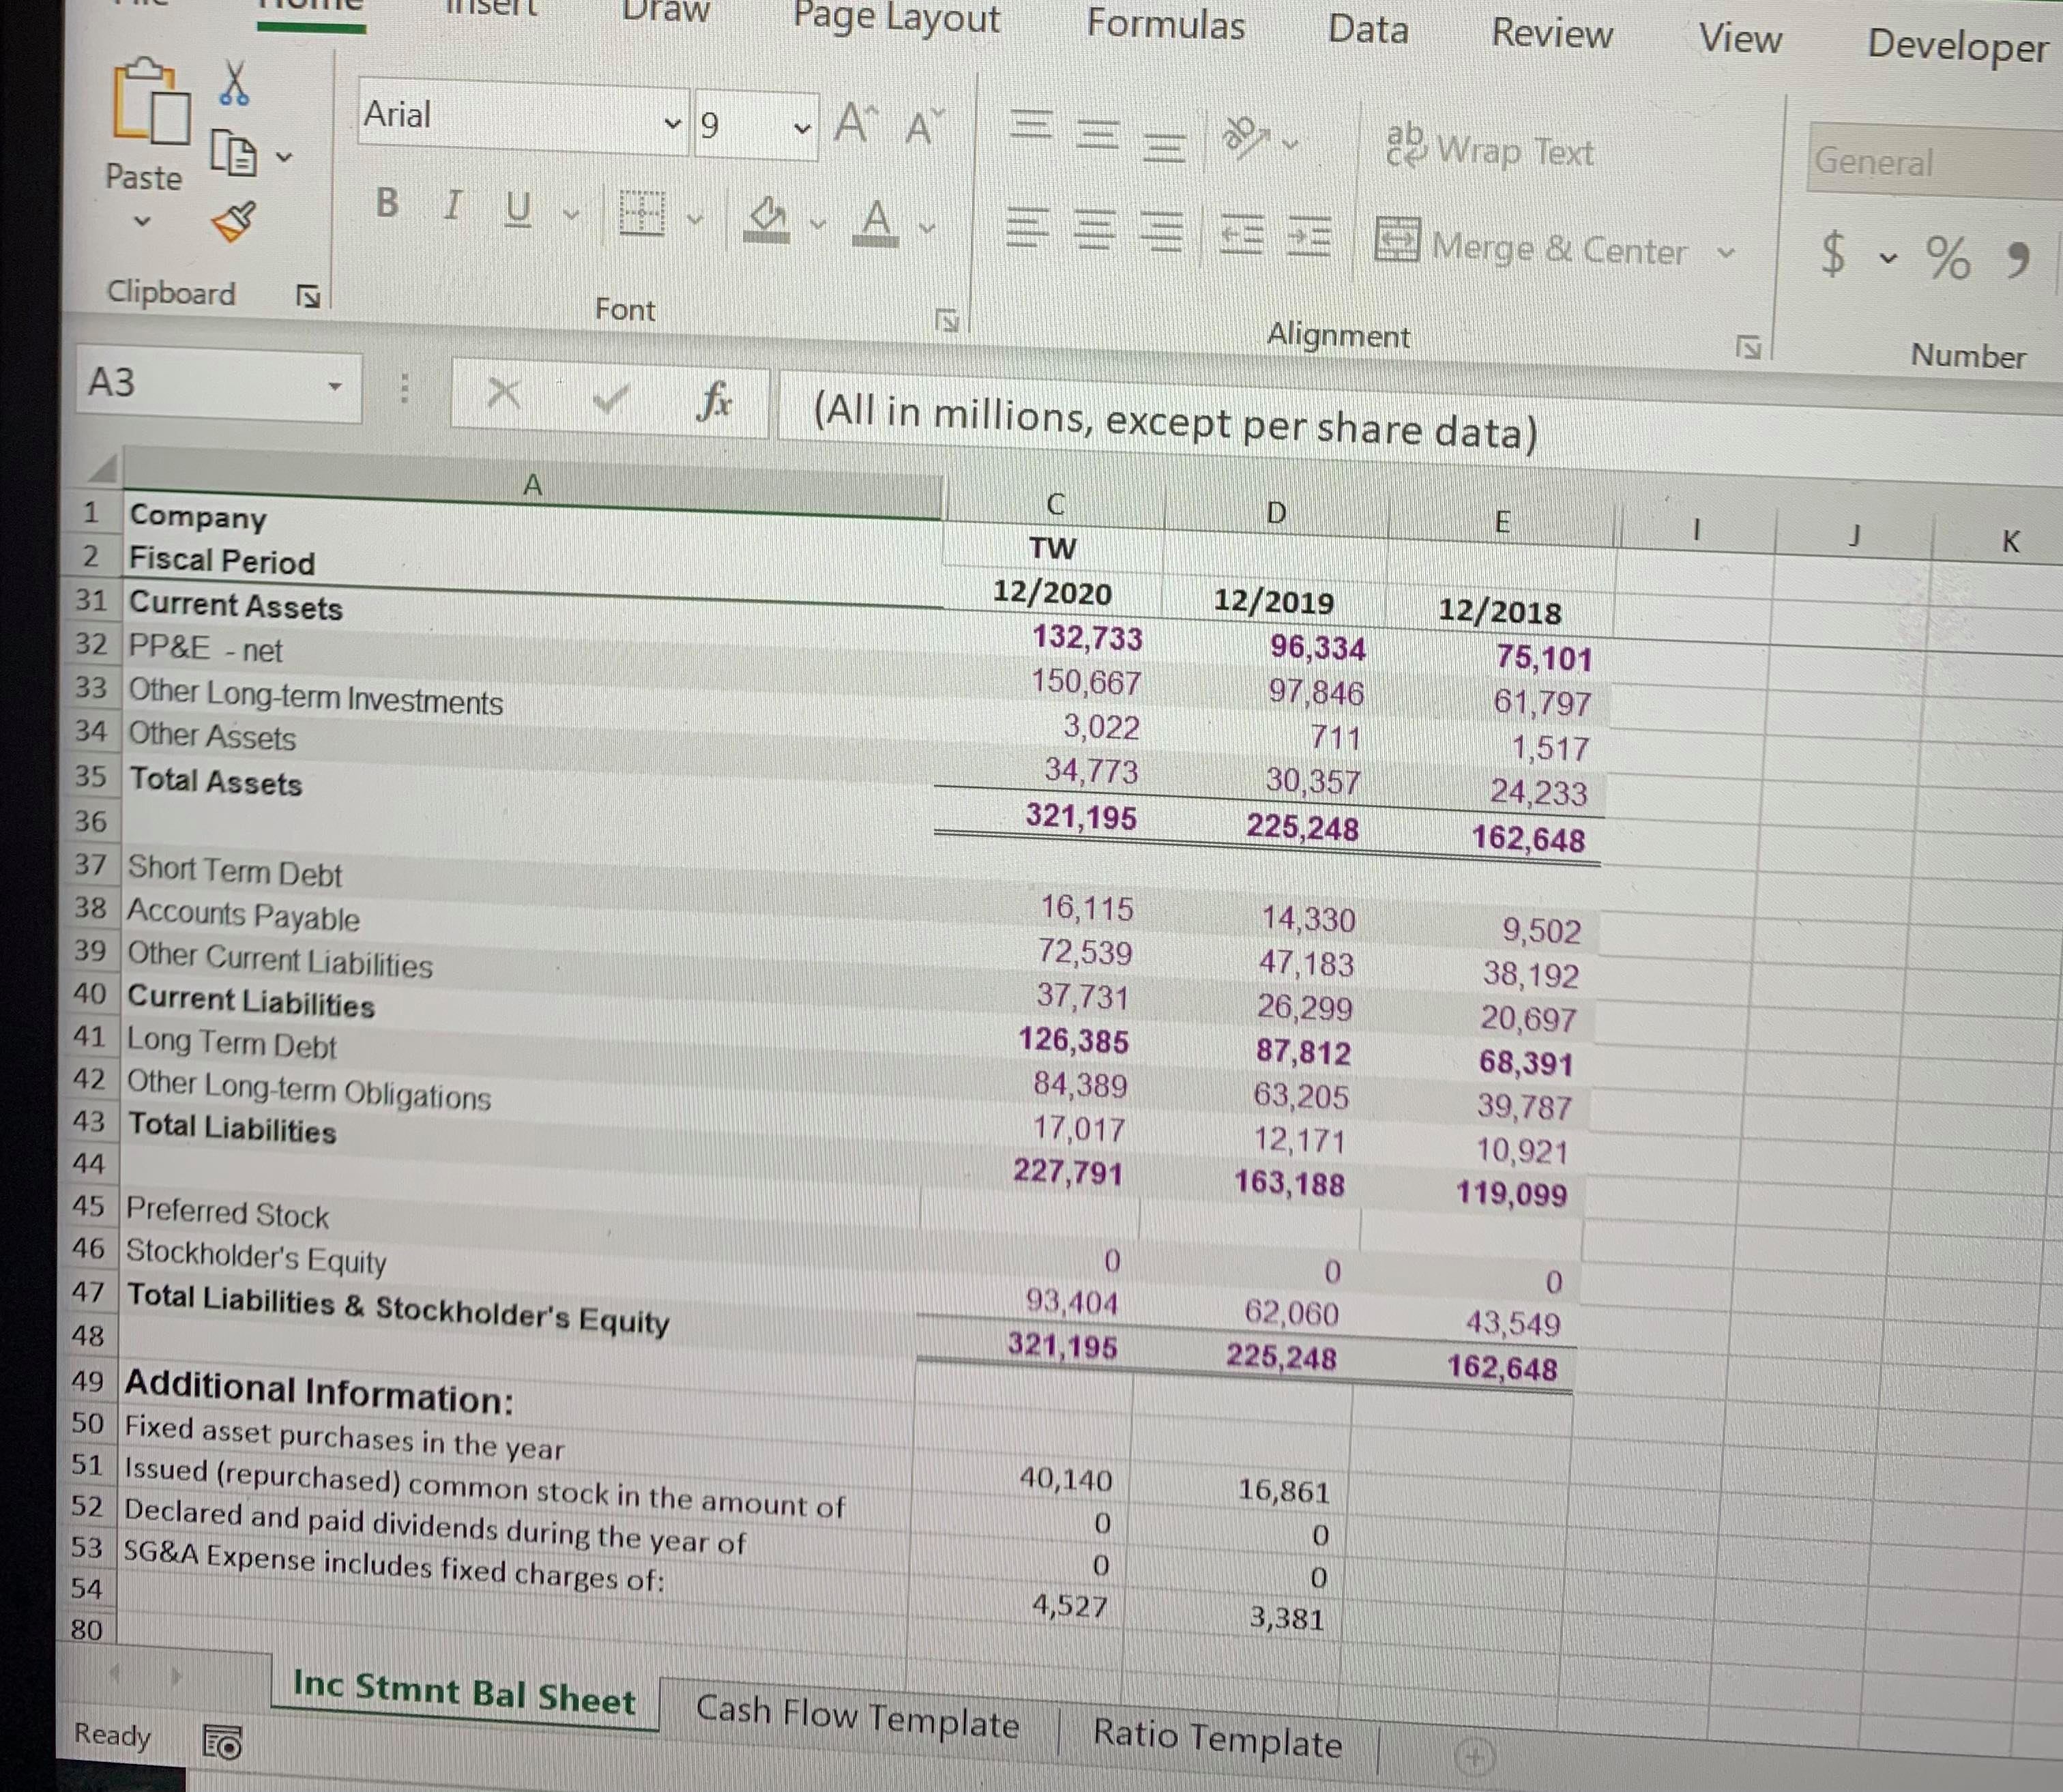
Task: Expand the Borders dropdown
Action: tap(697, 222)
